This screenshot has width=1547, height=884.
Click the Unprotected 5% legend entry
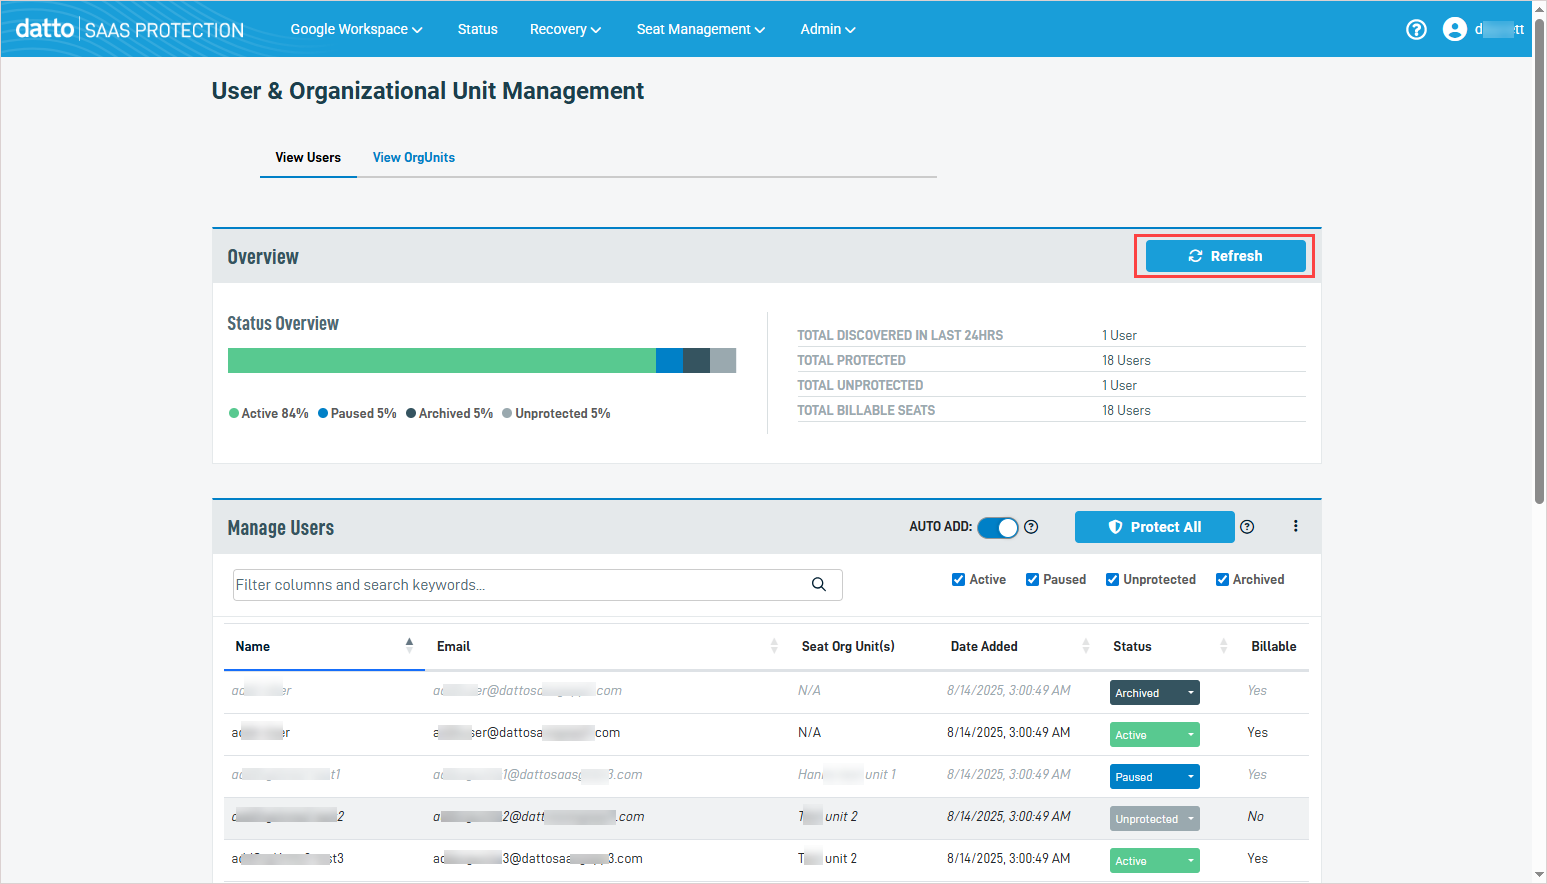click(x=556, y=413)
